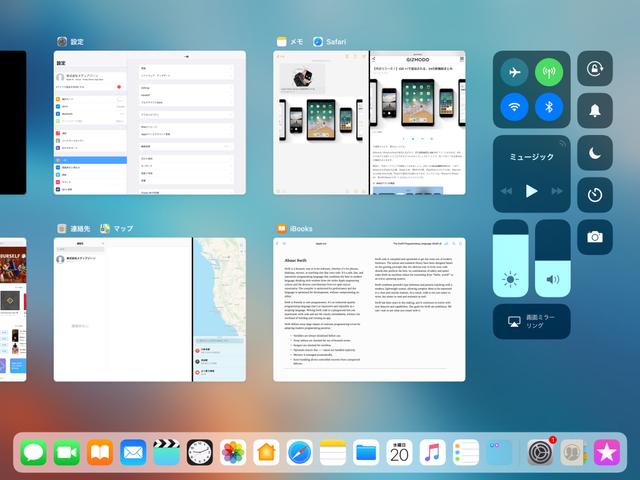Open the Files app in dock
Viewport: 640px width, 480px height.
pyautogui.click(x=366, y=452)
